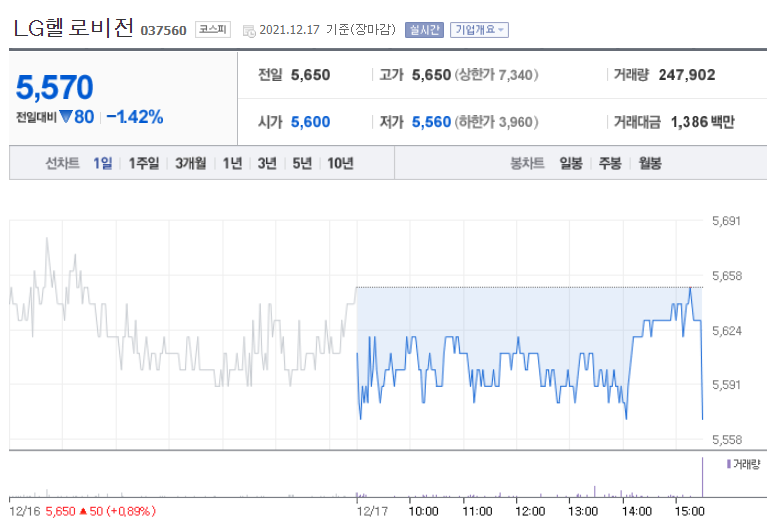
Task: Switch to the 5년 chart period
Action: pyautogui.click(x=302, y=163)
